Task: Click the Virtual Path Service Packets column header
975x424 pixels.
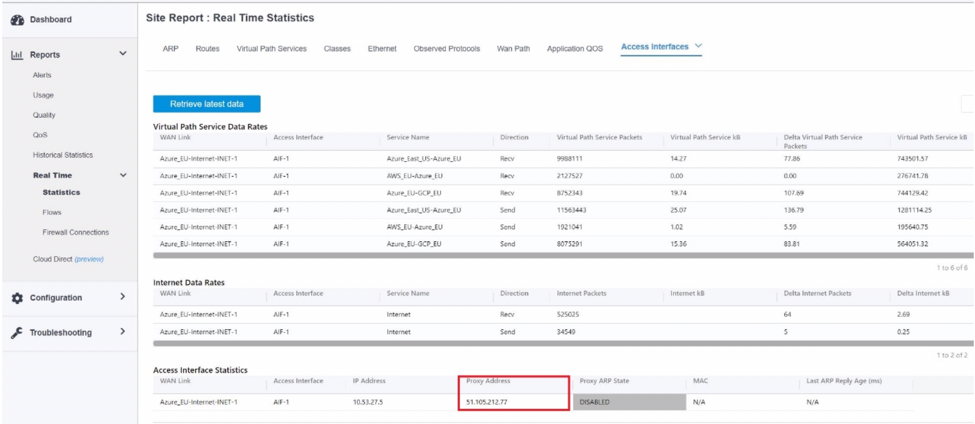Action: tap(599, 137)
